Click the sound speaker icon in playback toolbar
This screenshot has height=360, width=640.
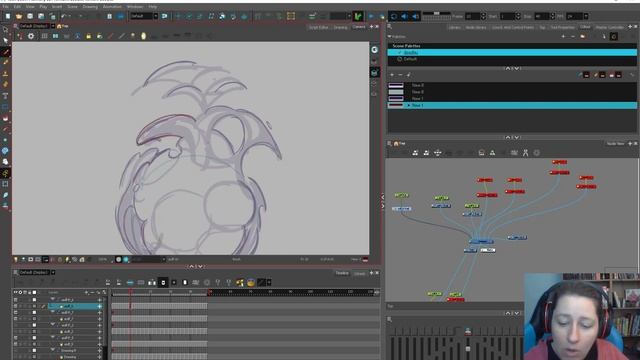404,16
